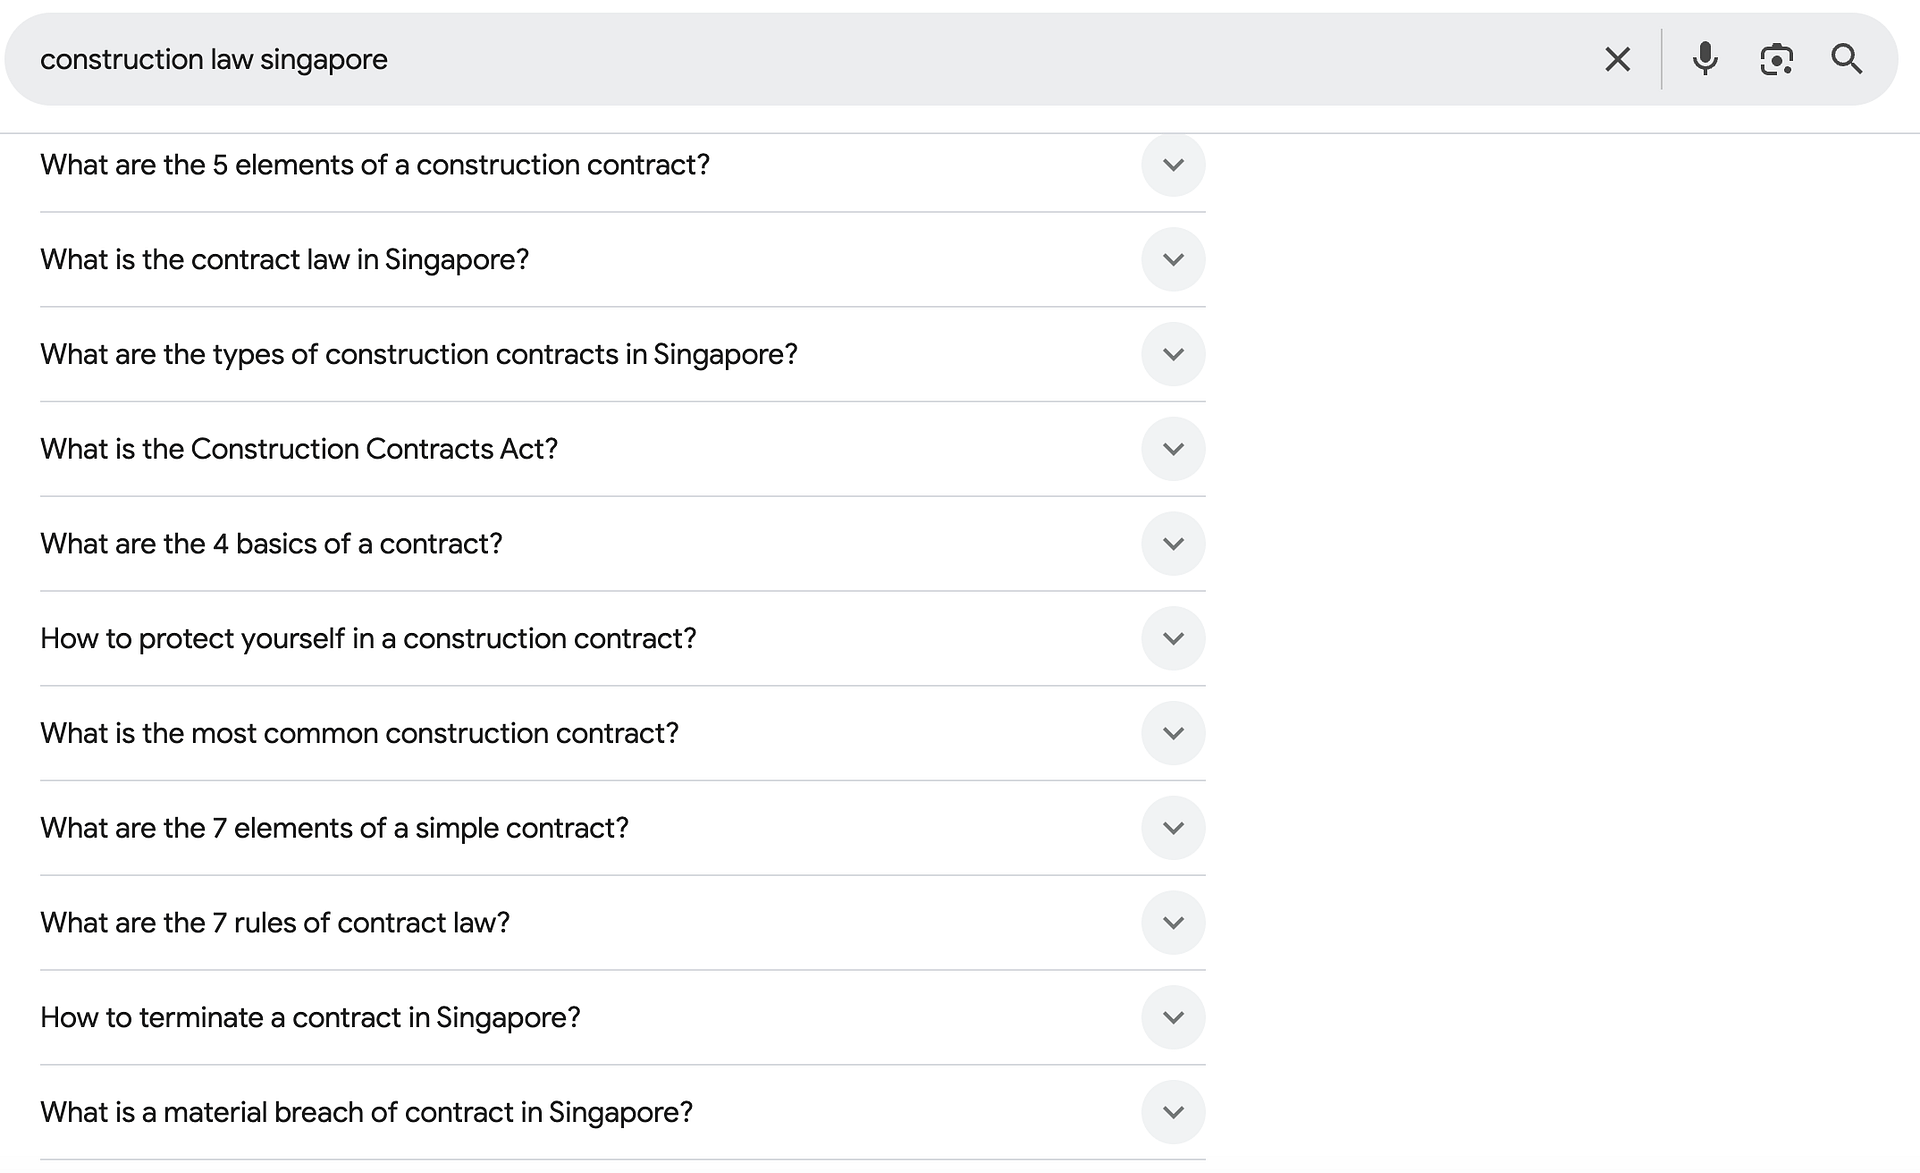
Task: Expand chevron for most common construction contract
Action: pyautogui.click(x=1173, y=734)
